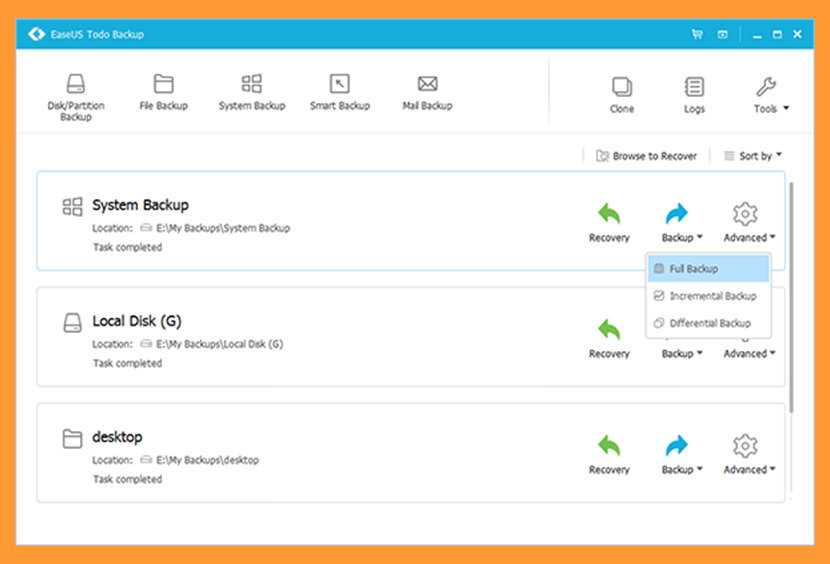The width and height of the screenshot is (830, 564).
Task: Click the vertical scrollbar of task list
Action: coord(792,300)
